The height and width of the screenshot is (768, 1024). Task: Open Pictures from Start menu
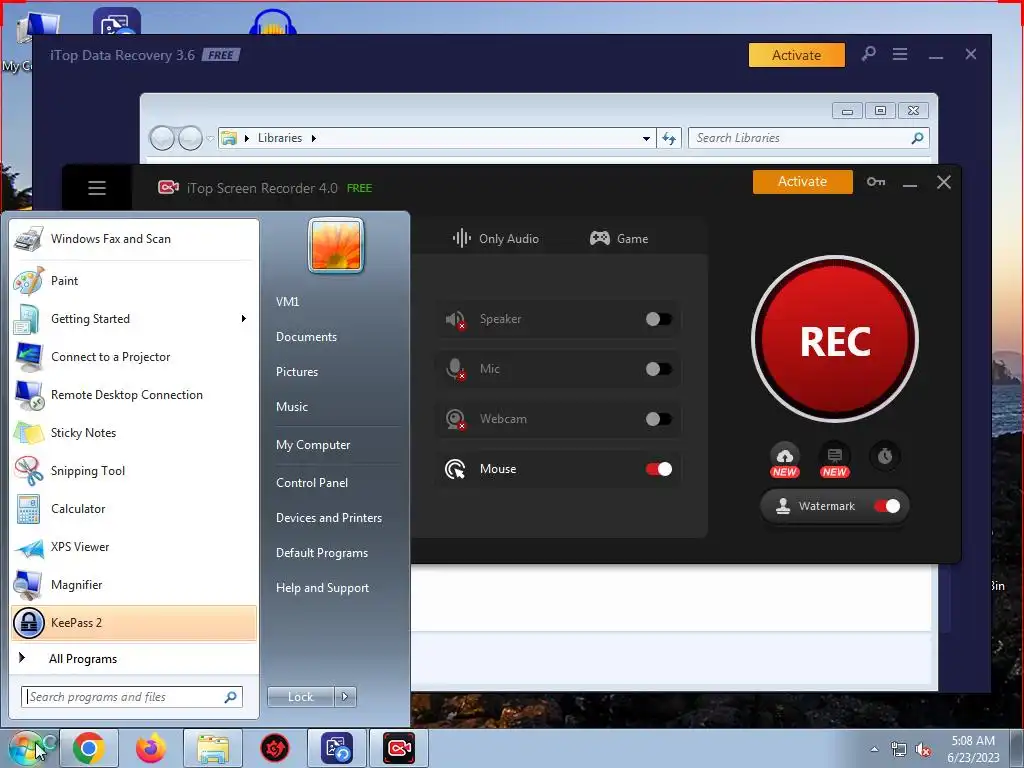pyautogui.click(x=297, y=372)
